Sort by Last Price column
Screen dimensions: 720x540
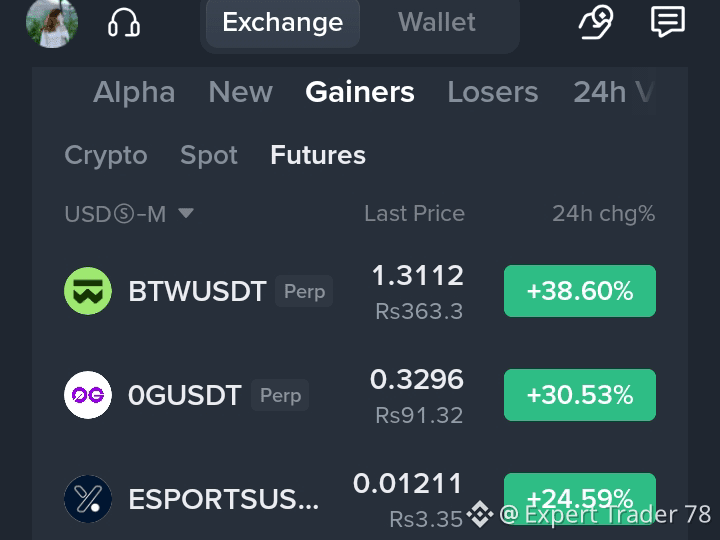pyautogui.click(x=414, y=214)
